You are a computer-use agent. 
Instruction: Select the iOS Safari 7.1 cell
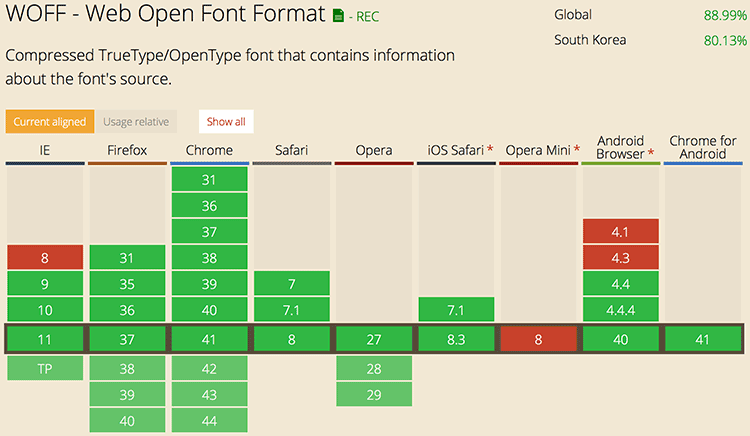click(456, 310)
